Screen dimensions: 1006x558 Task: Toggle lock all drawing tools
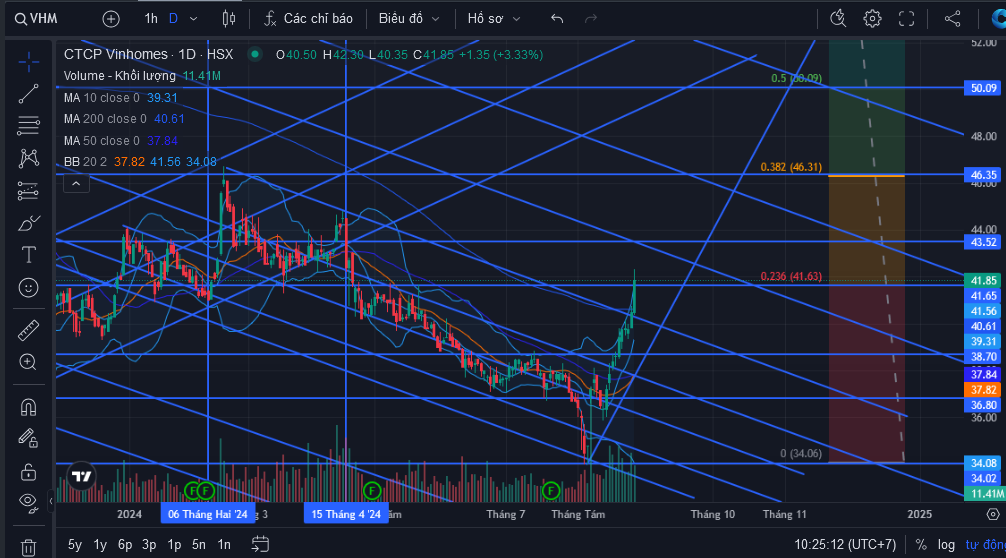click(28, 472)
